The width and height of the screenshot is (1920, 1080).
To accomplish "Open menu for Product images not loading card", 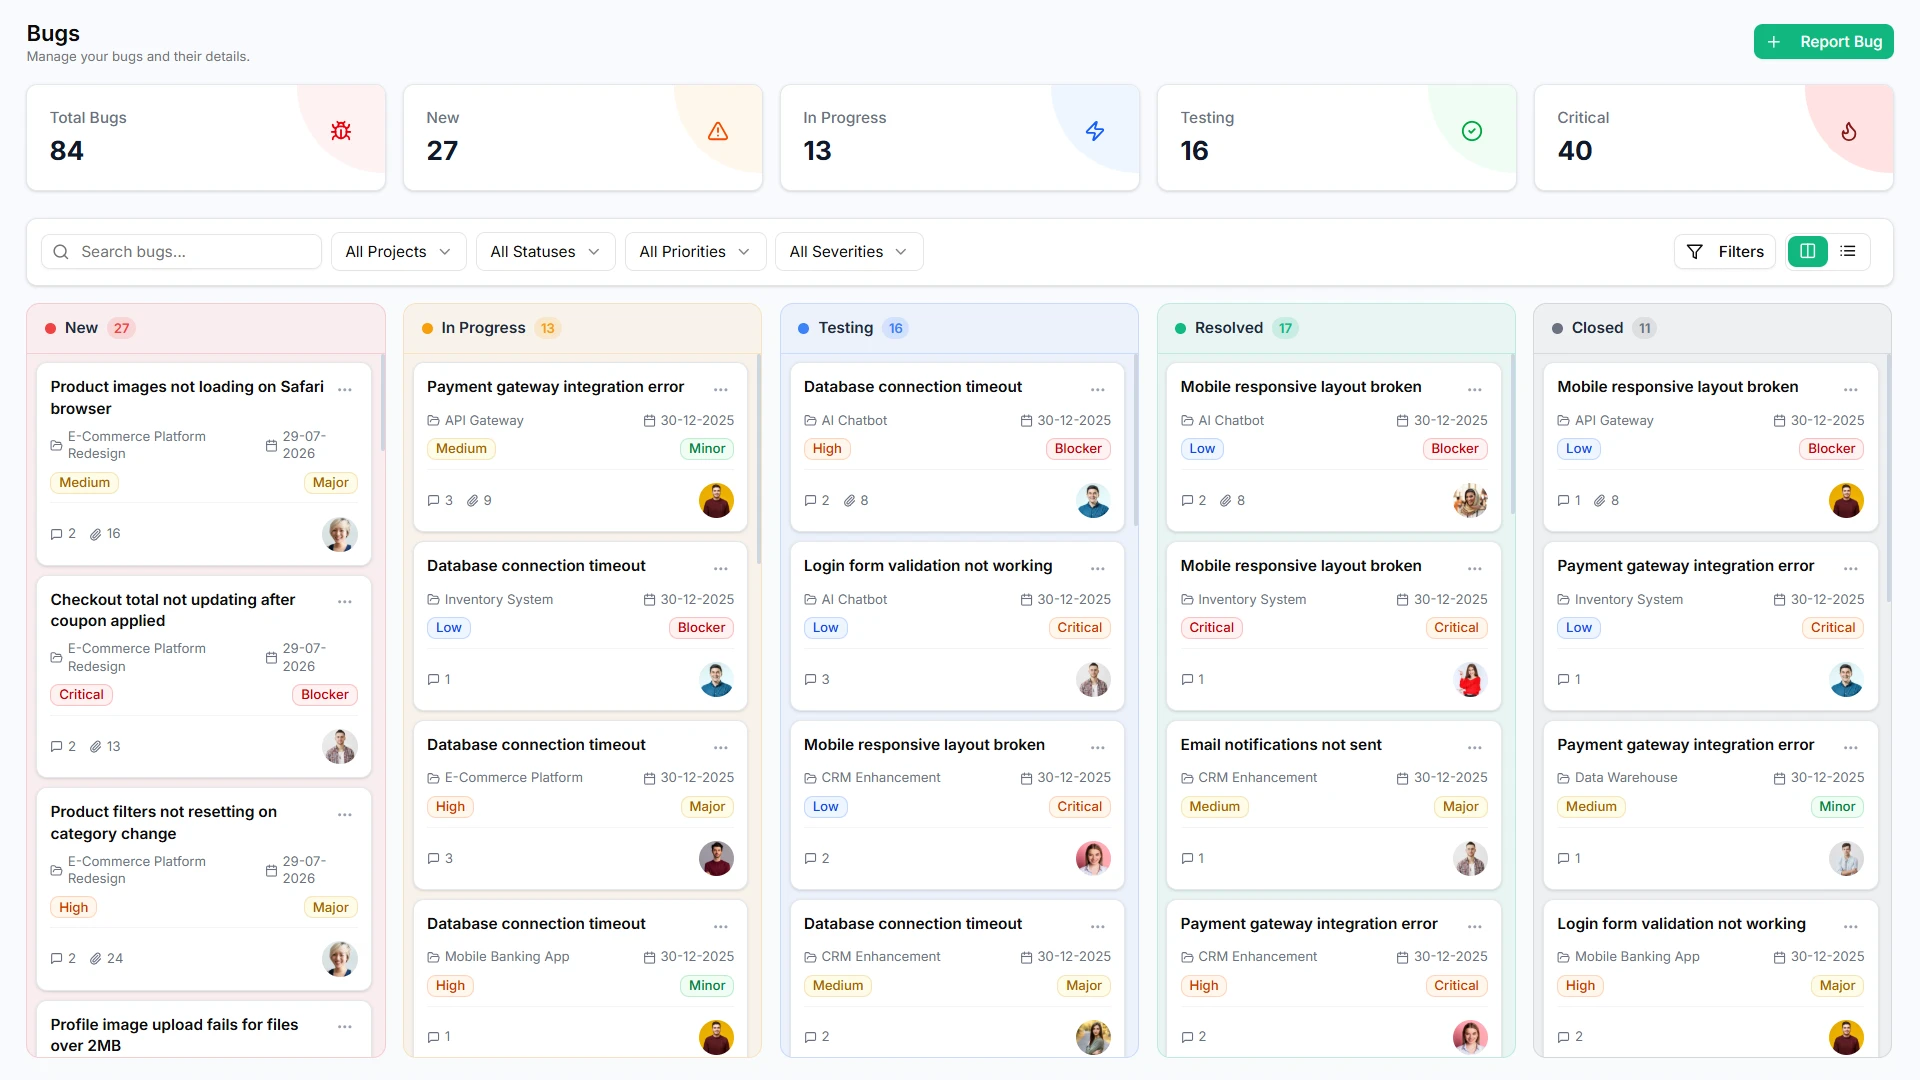I will pos(345,389).
